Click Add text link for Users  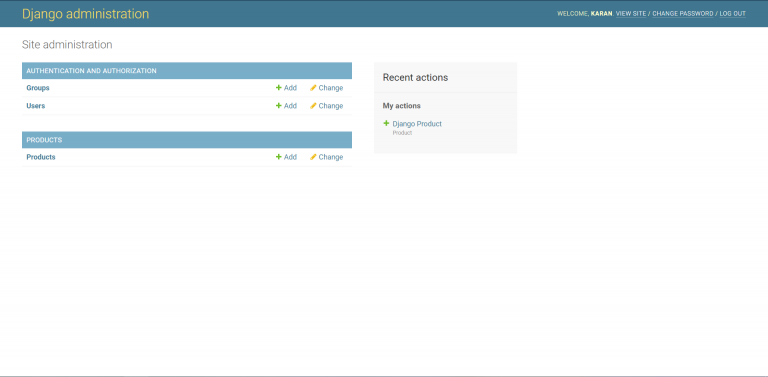[290, 106]
